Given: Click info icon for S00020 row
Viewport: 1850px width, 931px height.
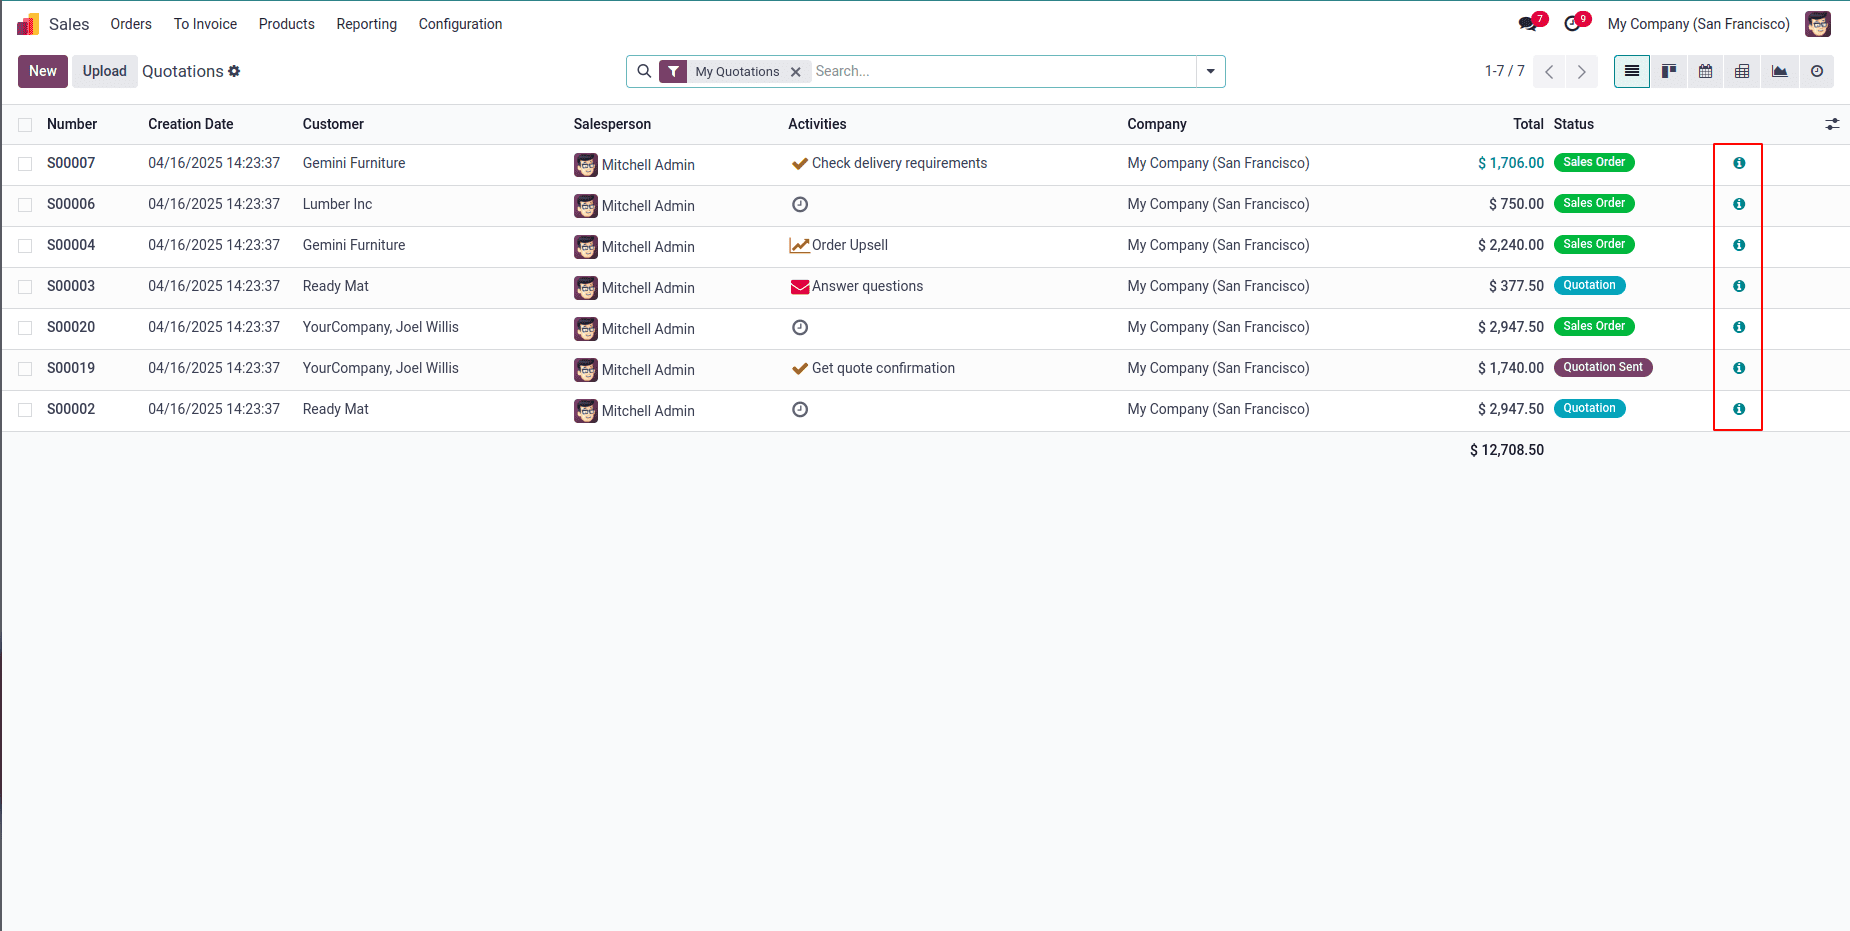Looking at the screenshot, I should pyautogui.click(x=1739, y=327).
